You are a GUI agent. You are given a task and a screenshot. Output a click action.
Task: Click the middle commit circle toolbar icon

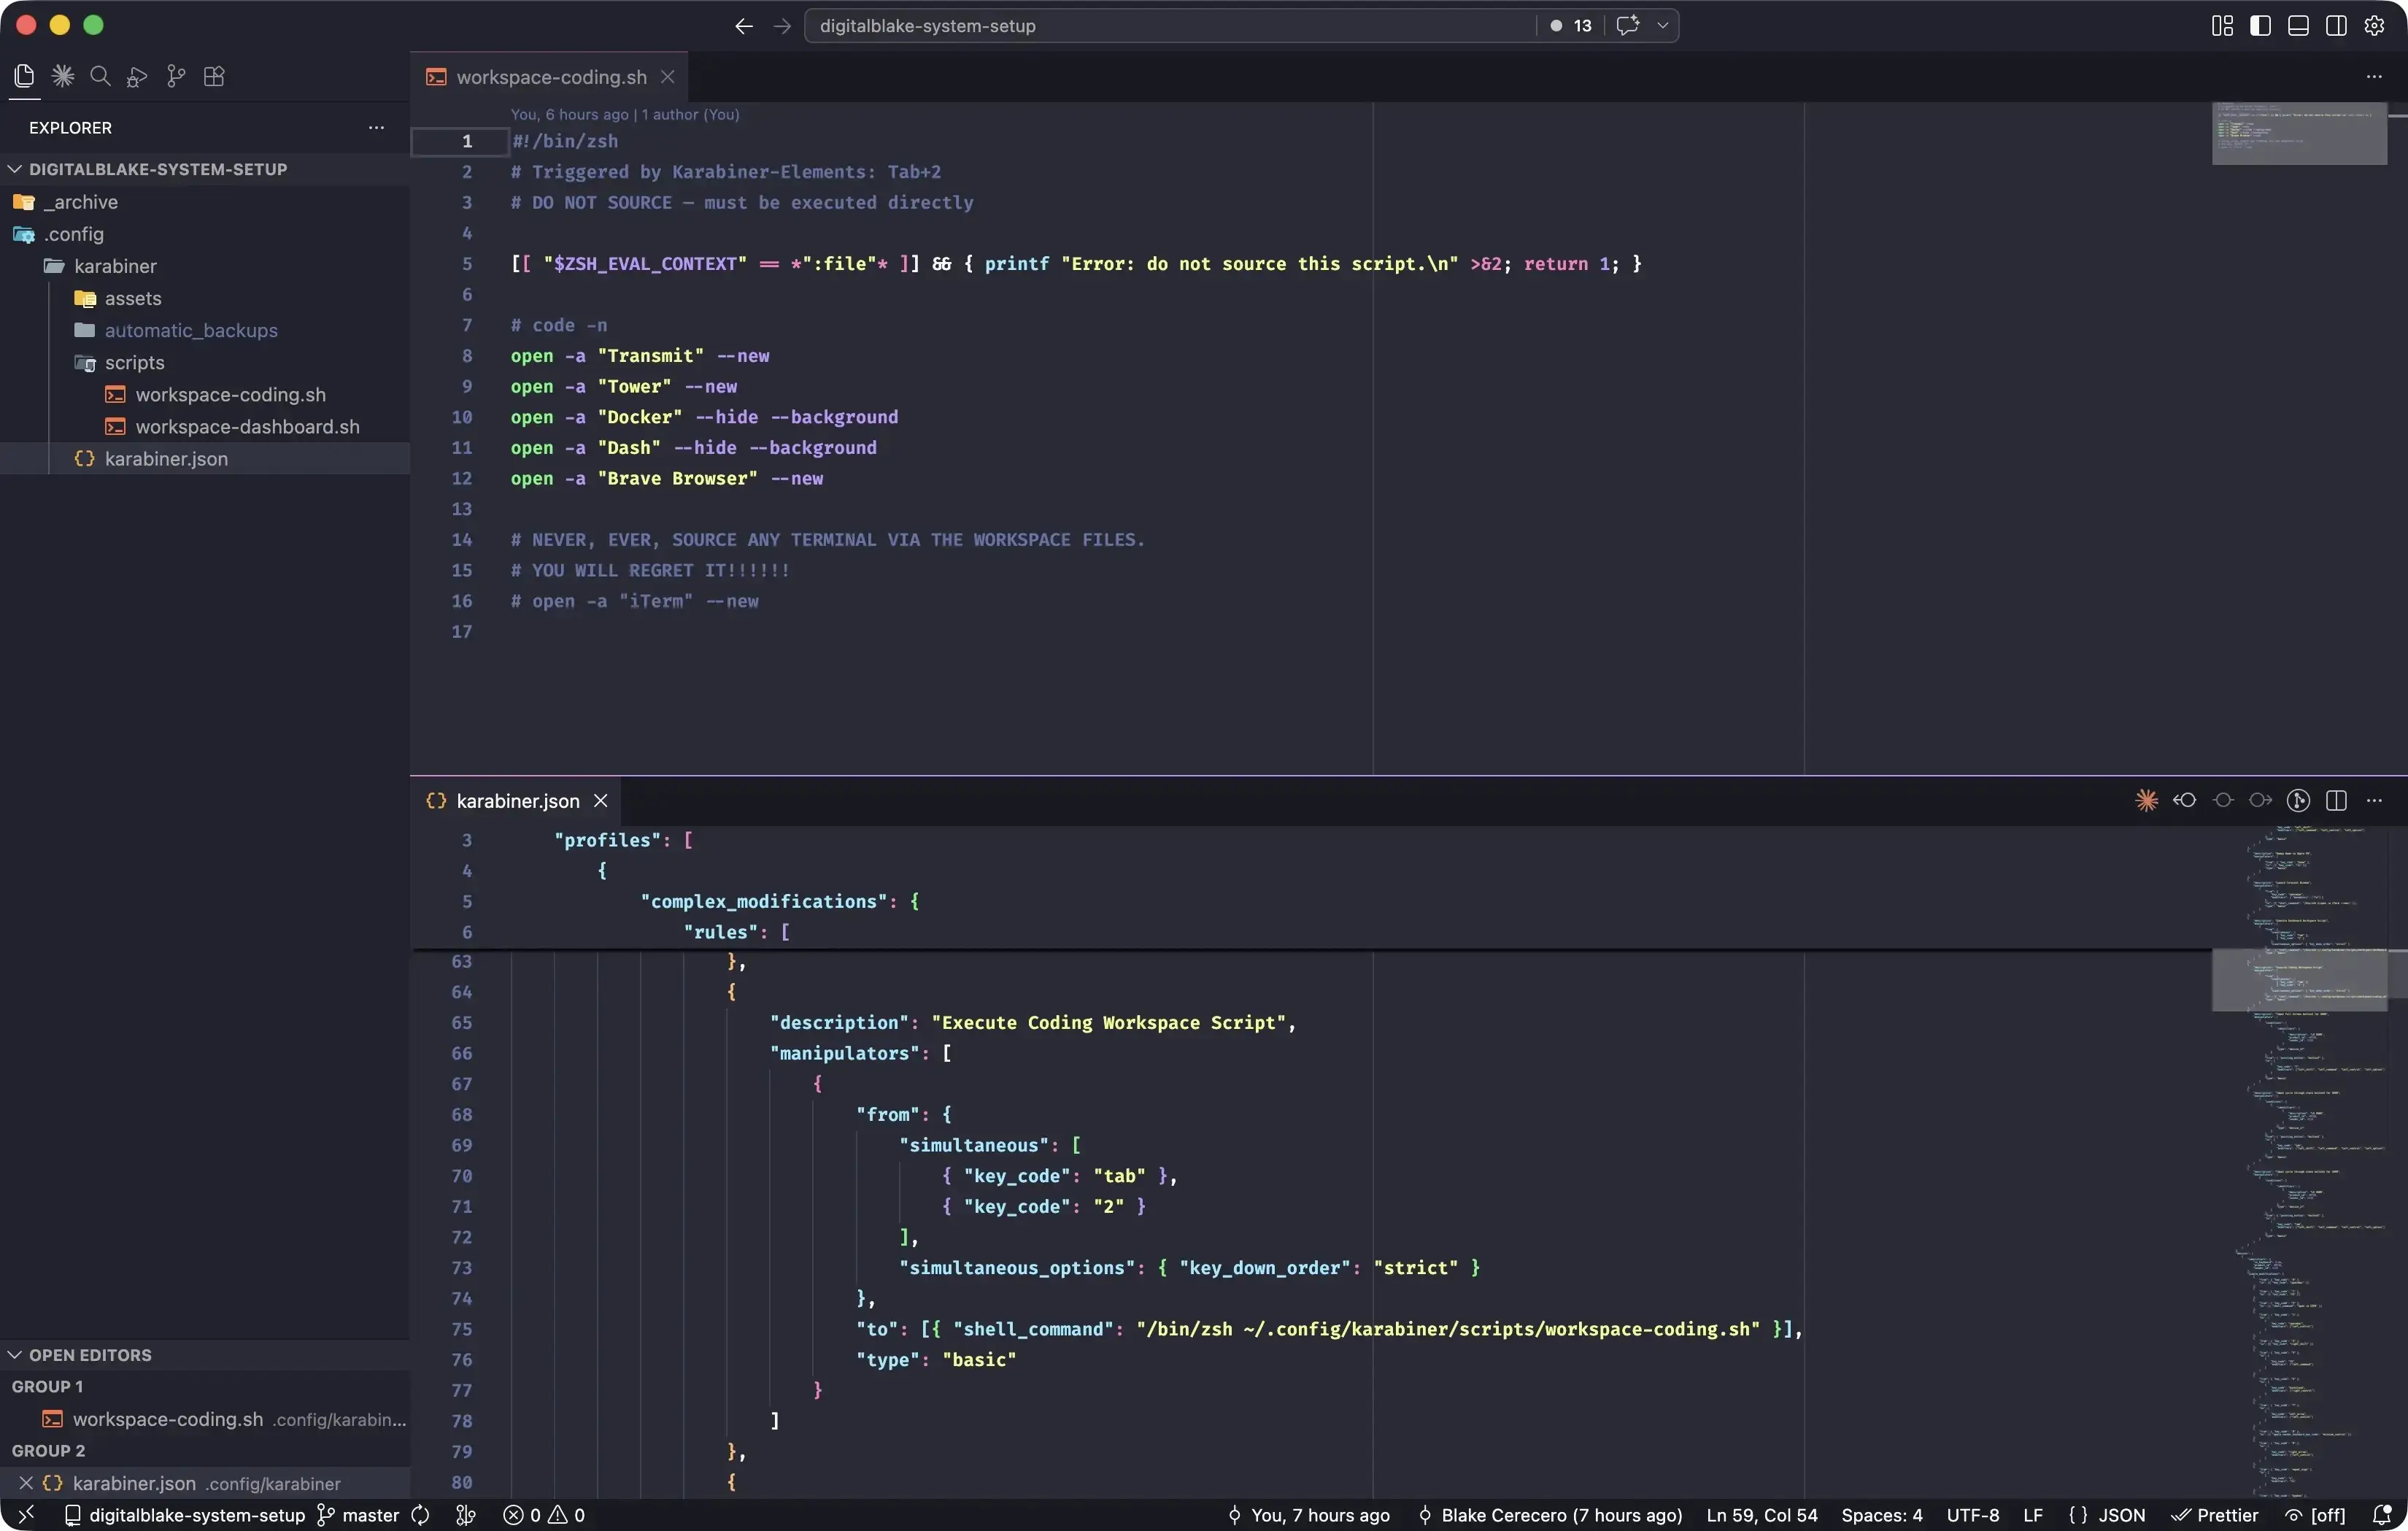(2222, 800)
